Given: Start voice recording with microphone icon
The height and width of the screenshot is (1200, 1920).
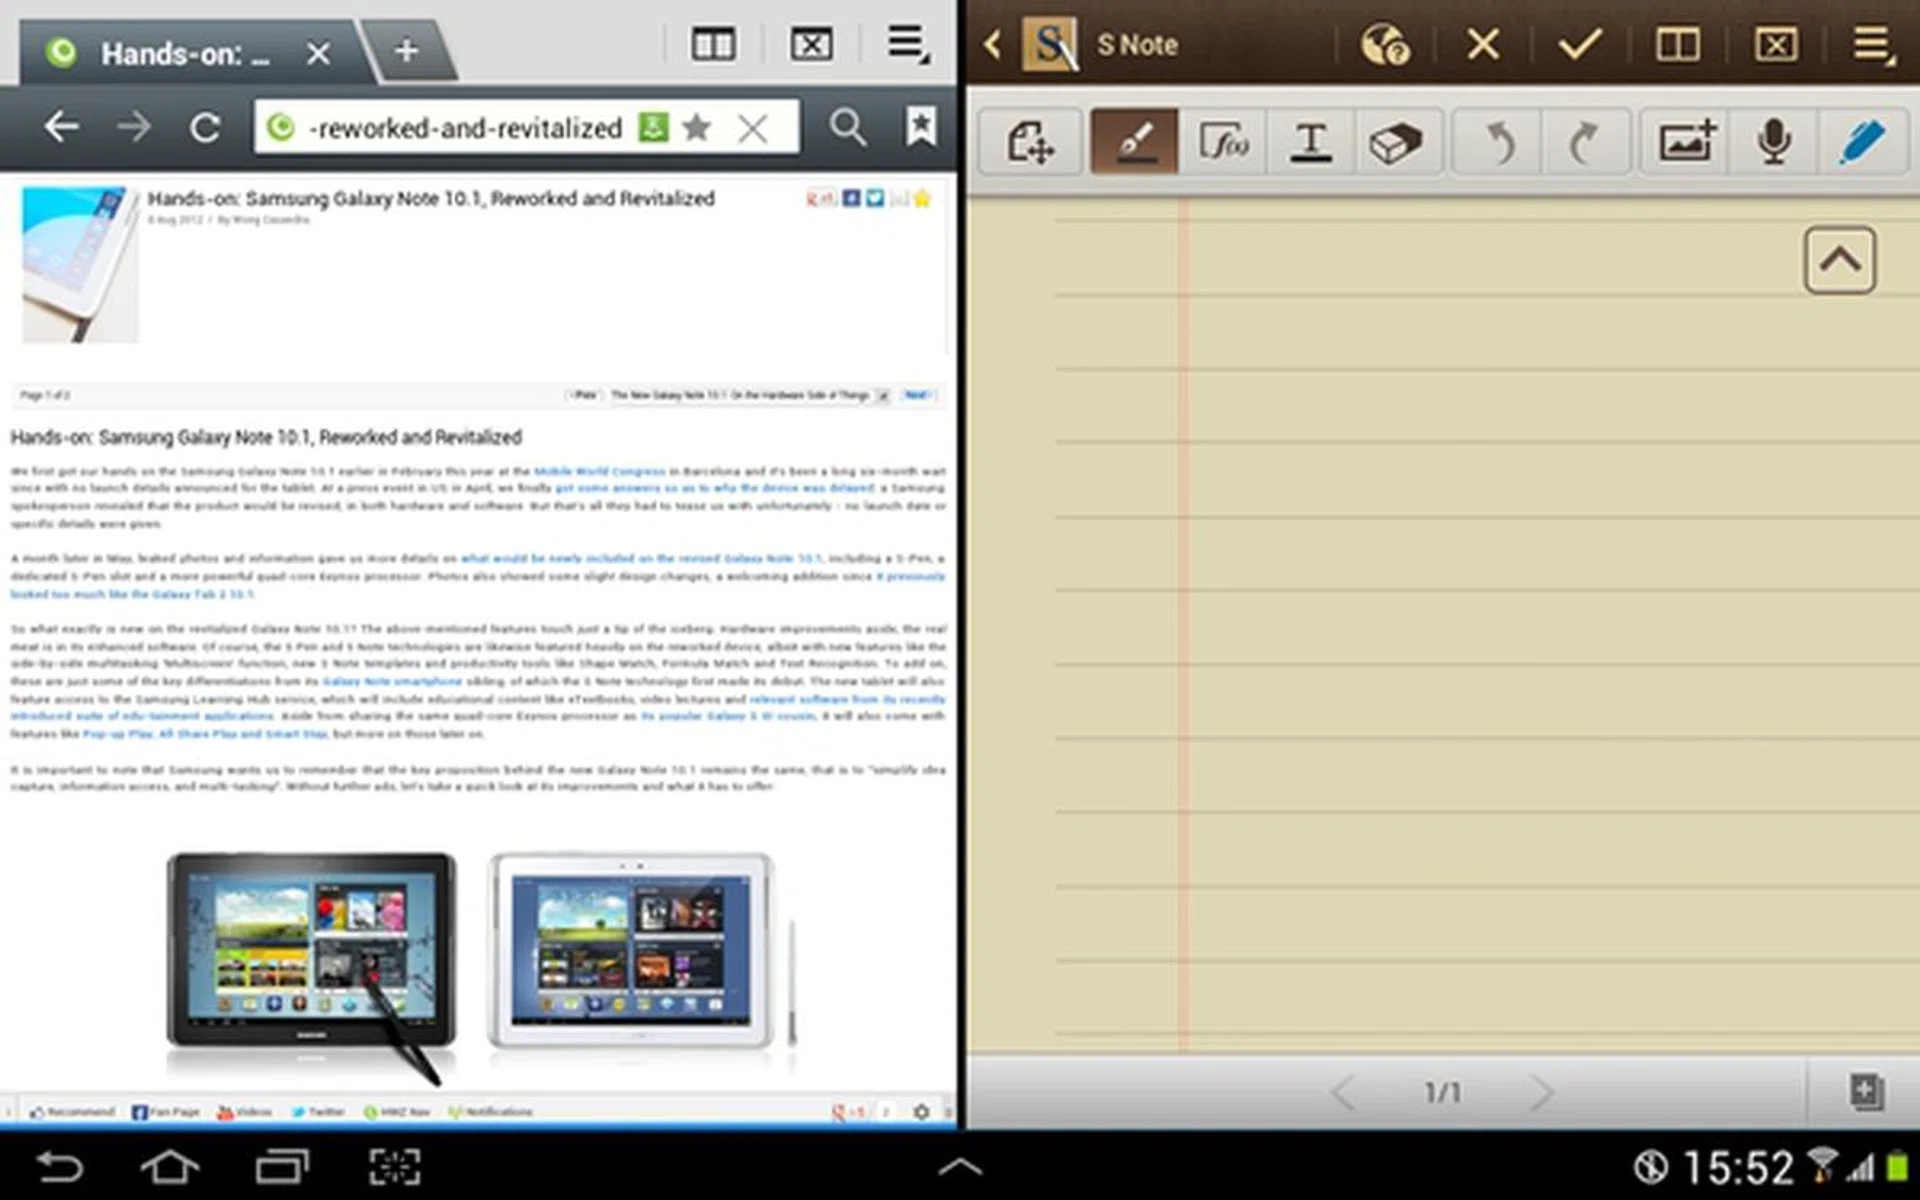Looking at the screenshot, I should 1774,142.
